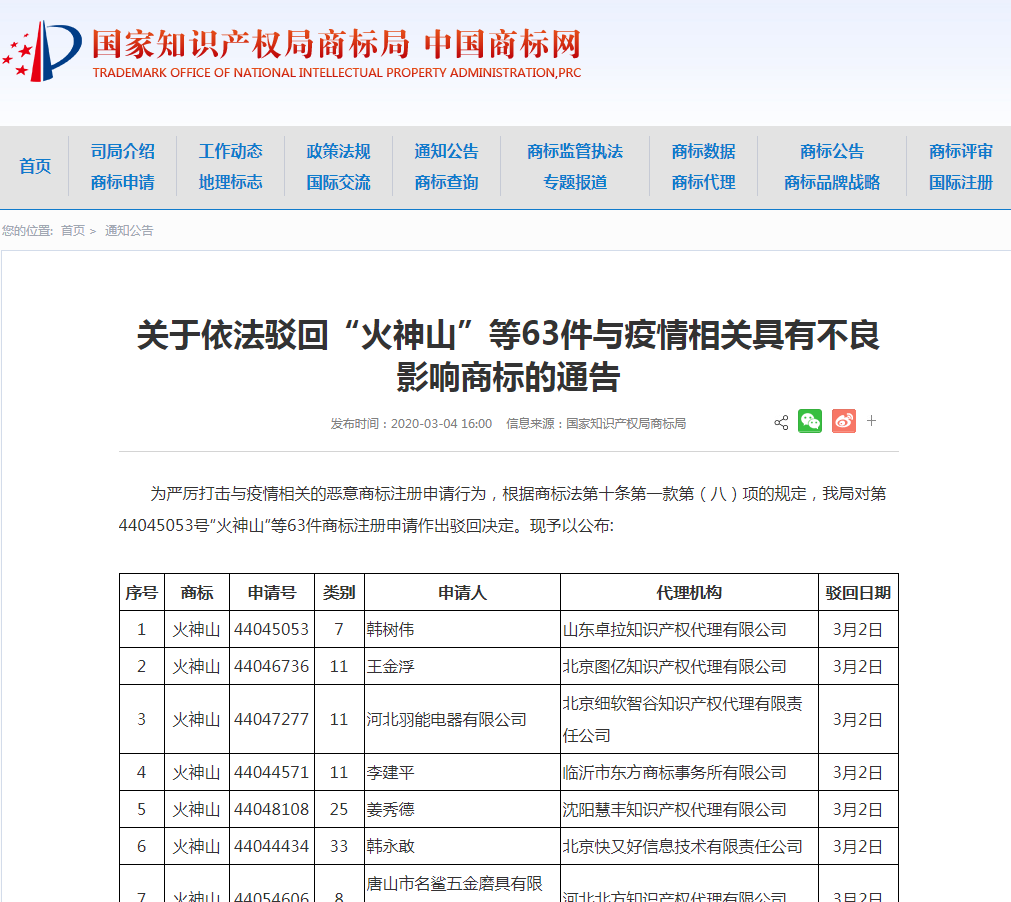Select 工作动态 in the navigation
This screenshot has height=902, width=1011.
(230, 151)
